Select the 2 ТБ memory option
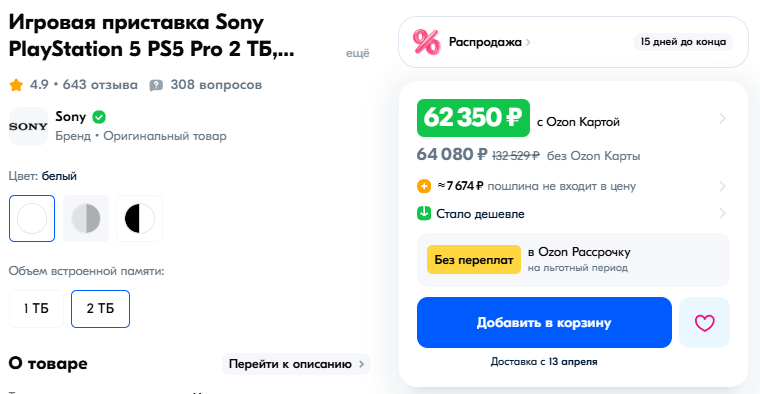Screen dimensions: 760x394 coord(100,309)
